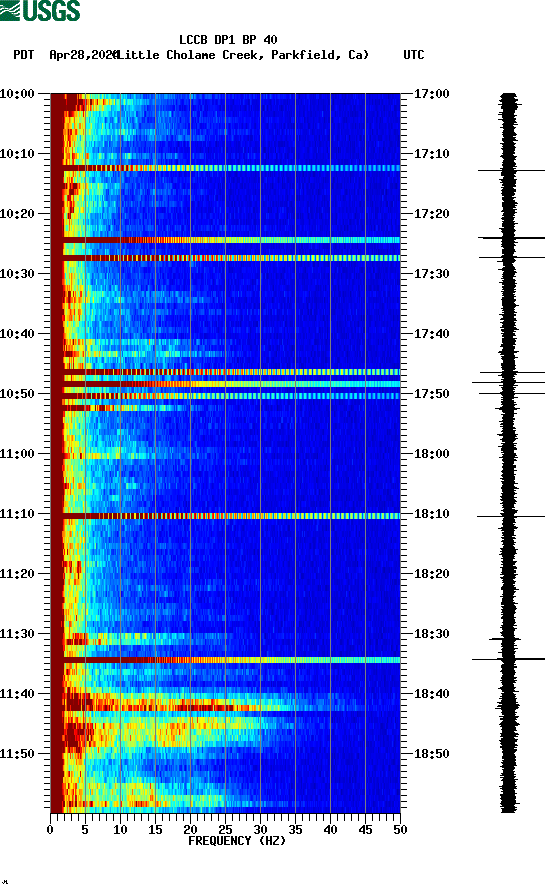The height and width of the screenshot is (893, 552).
Task: Click the '45' frequency axis label
Action: click(x=365, y=830)
